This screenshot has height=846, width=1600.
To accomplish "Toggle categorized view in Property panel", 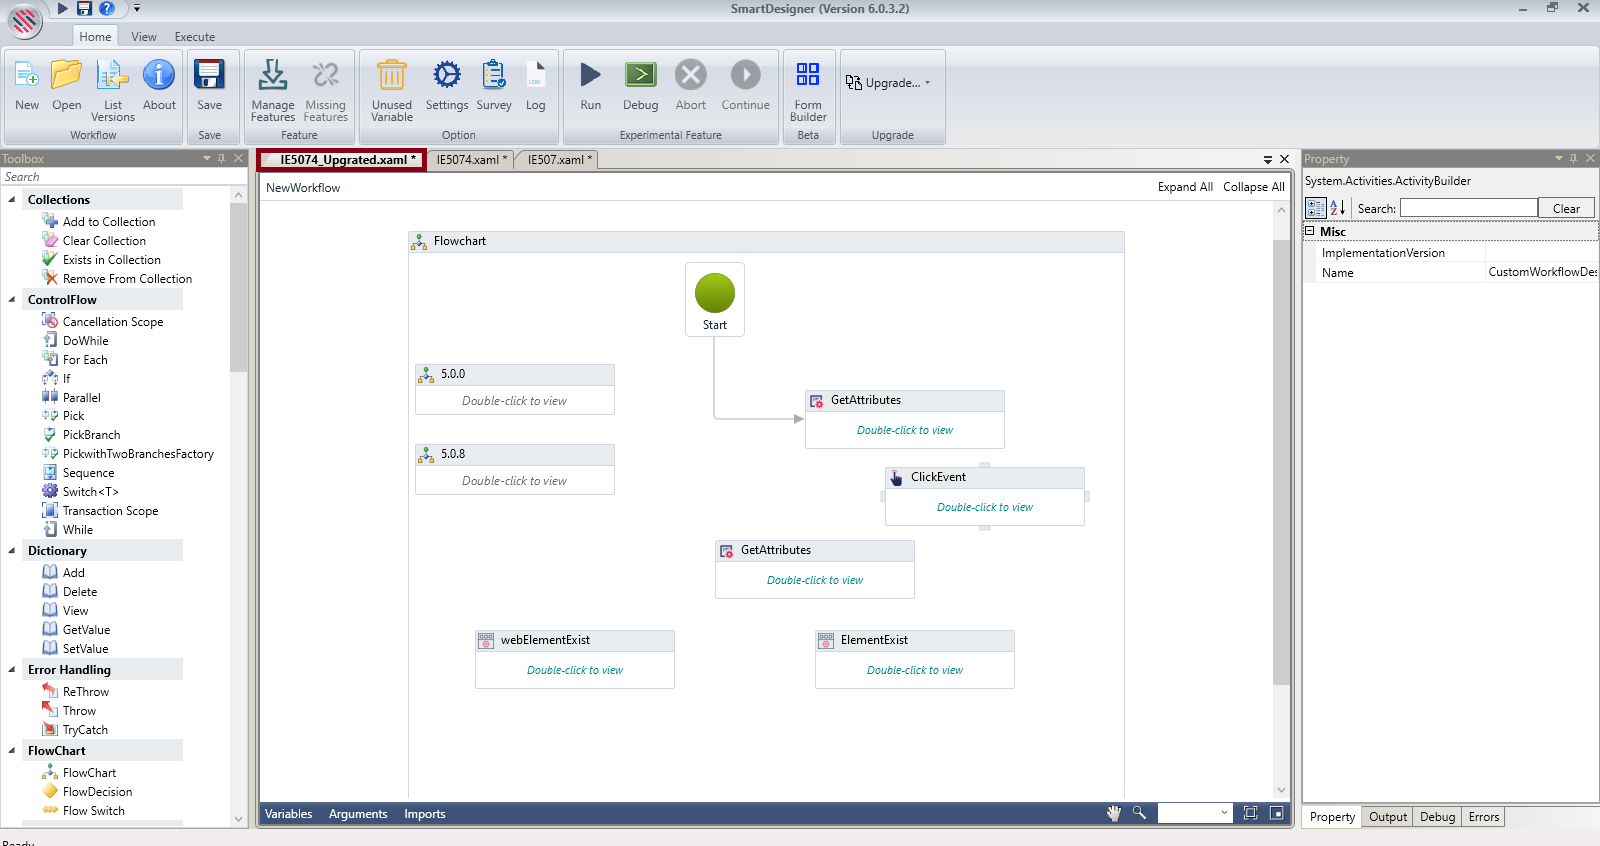I will [1315, 208].
